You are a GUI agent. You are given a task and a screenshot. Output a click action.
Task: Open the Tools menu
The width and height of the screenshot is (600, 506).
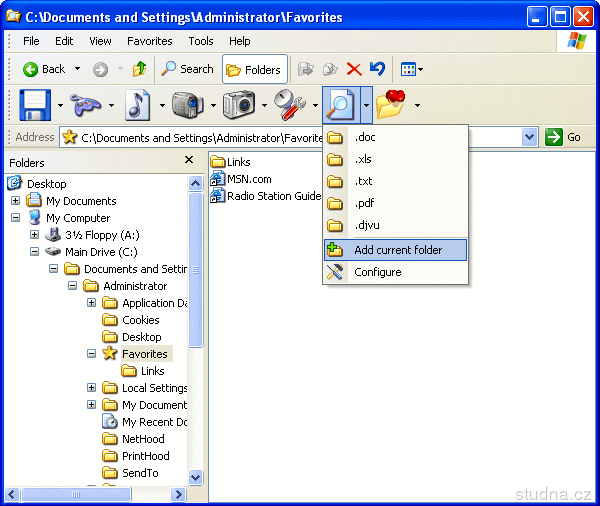tap(201, 41)
